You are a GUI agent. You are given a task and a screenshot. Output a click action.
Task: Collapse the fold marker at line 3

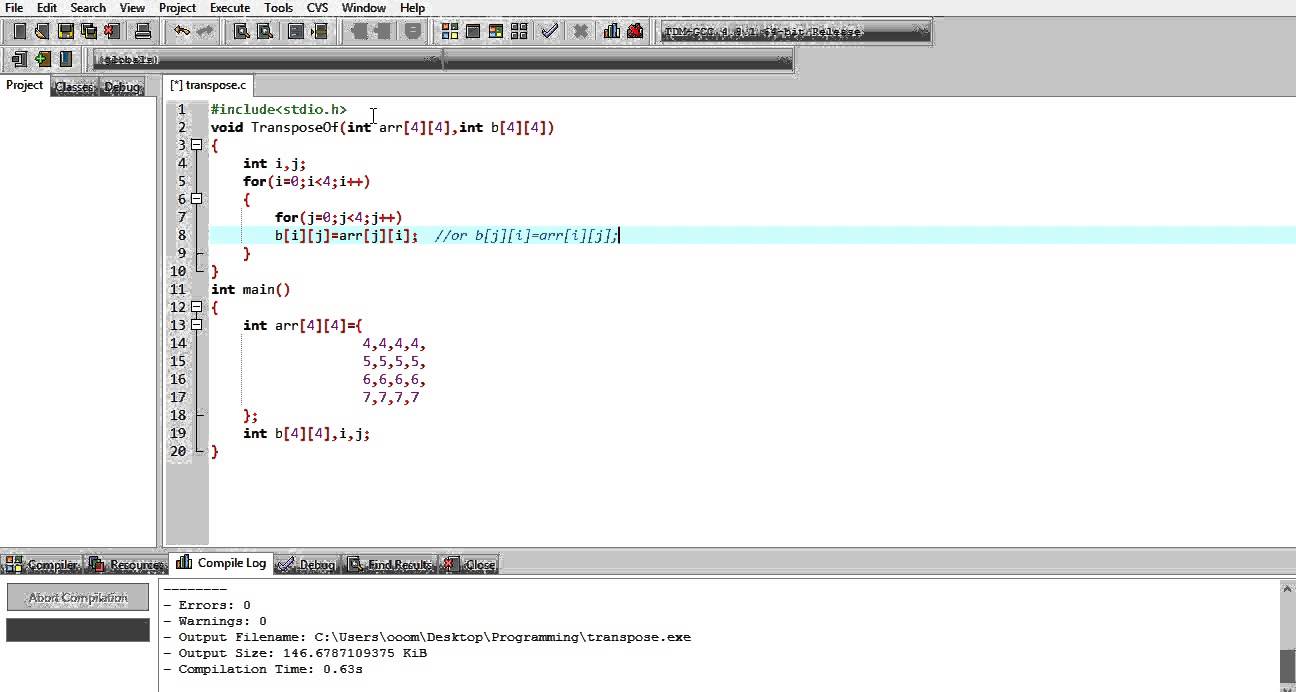[197, 145]
